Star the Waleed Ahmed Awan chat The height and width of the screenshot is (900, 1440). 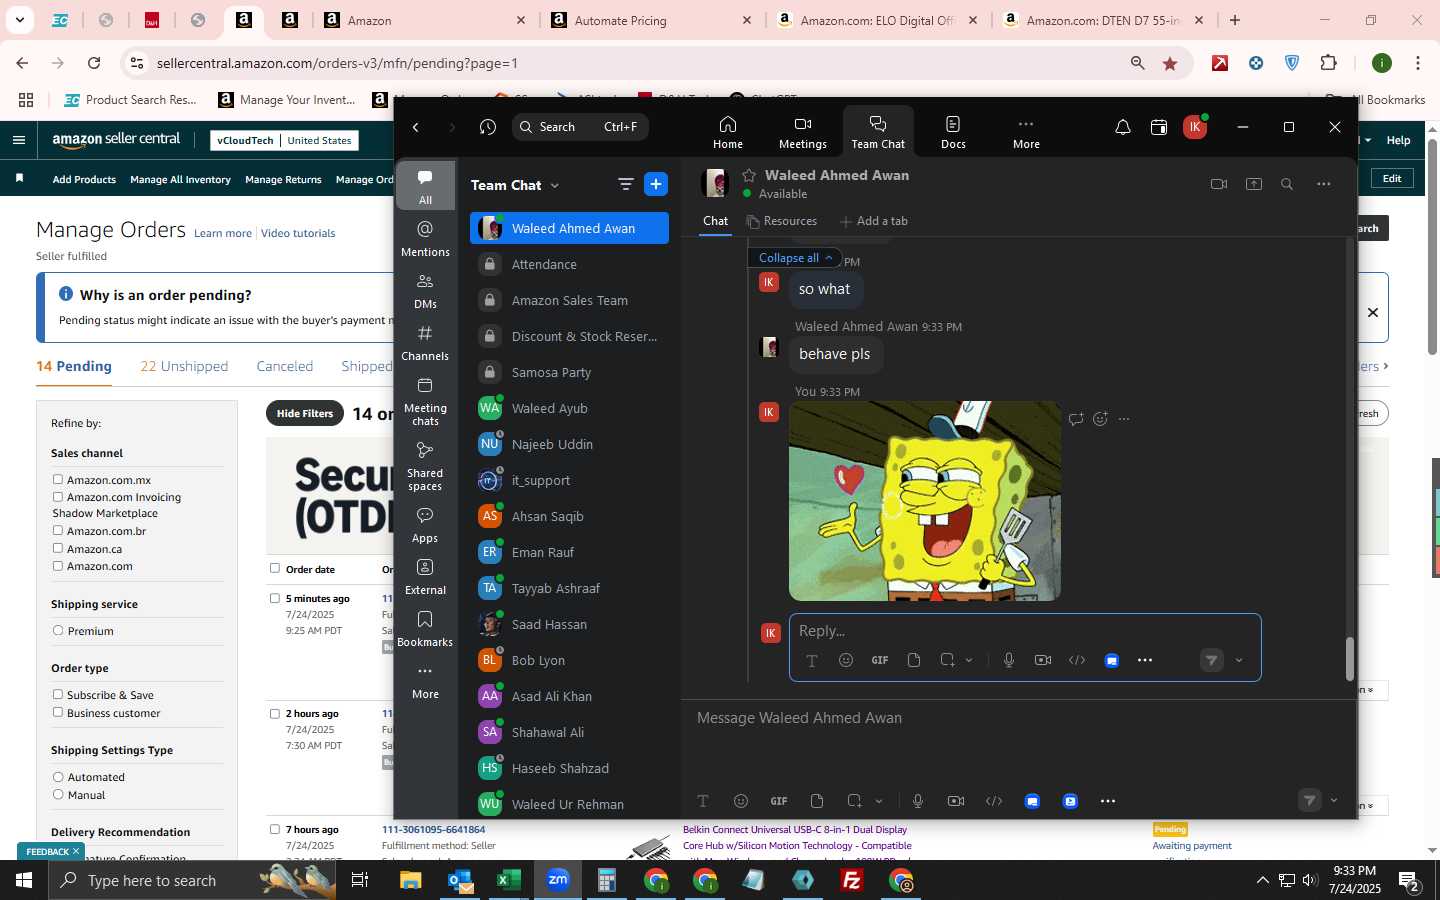pos(749,175)
